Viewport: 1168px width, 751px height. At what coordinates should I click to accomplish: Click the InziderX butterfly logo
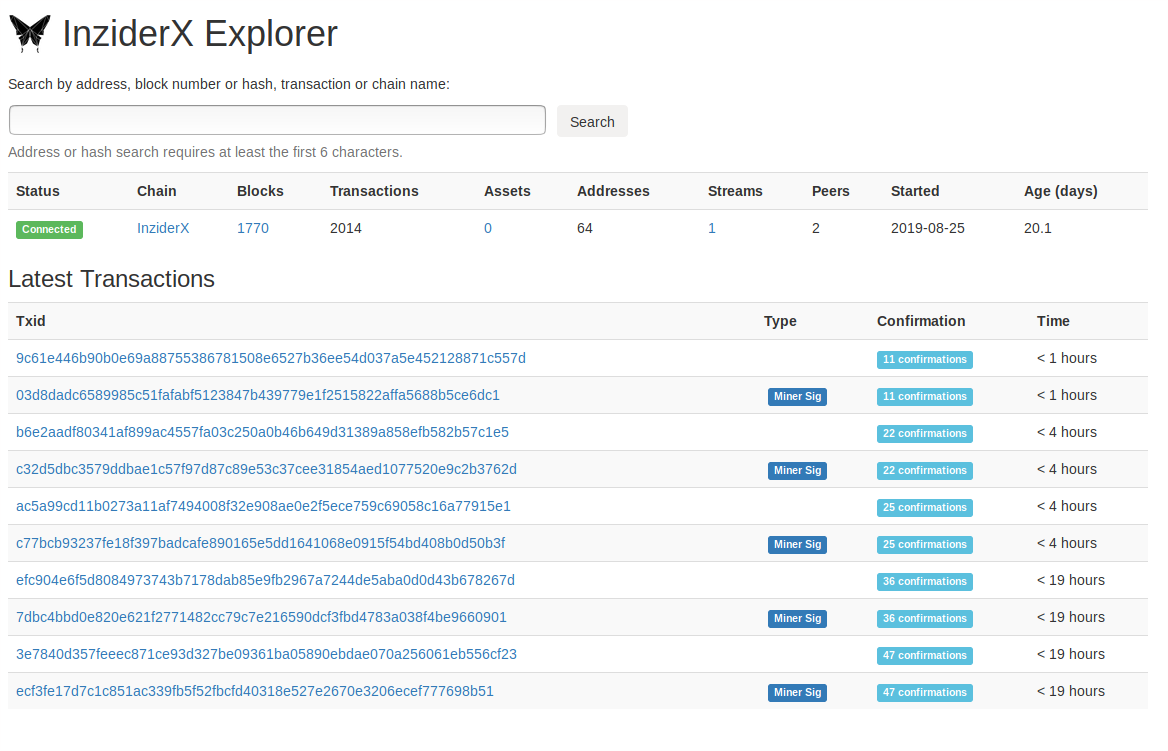pyautogui.click(x=30, y=34)
